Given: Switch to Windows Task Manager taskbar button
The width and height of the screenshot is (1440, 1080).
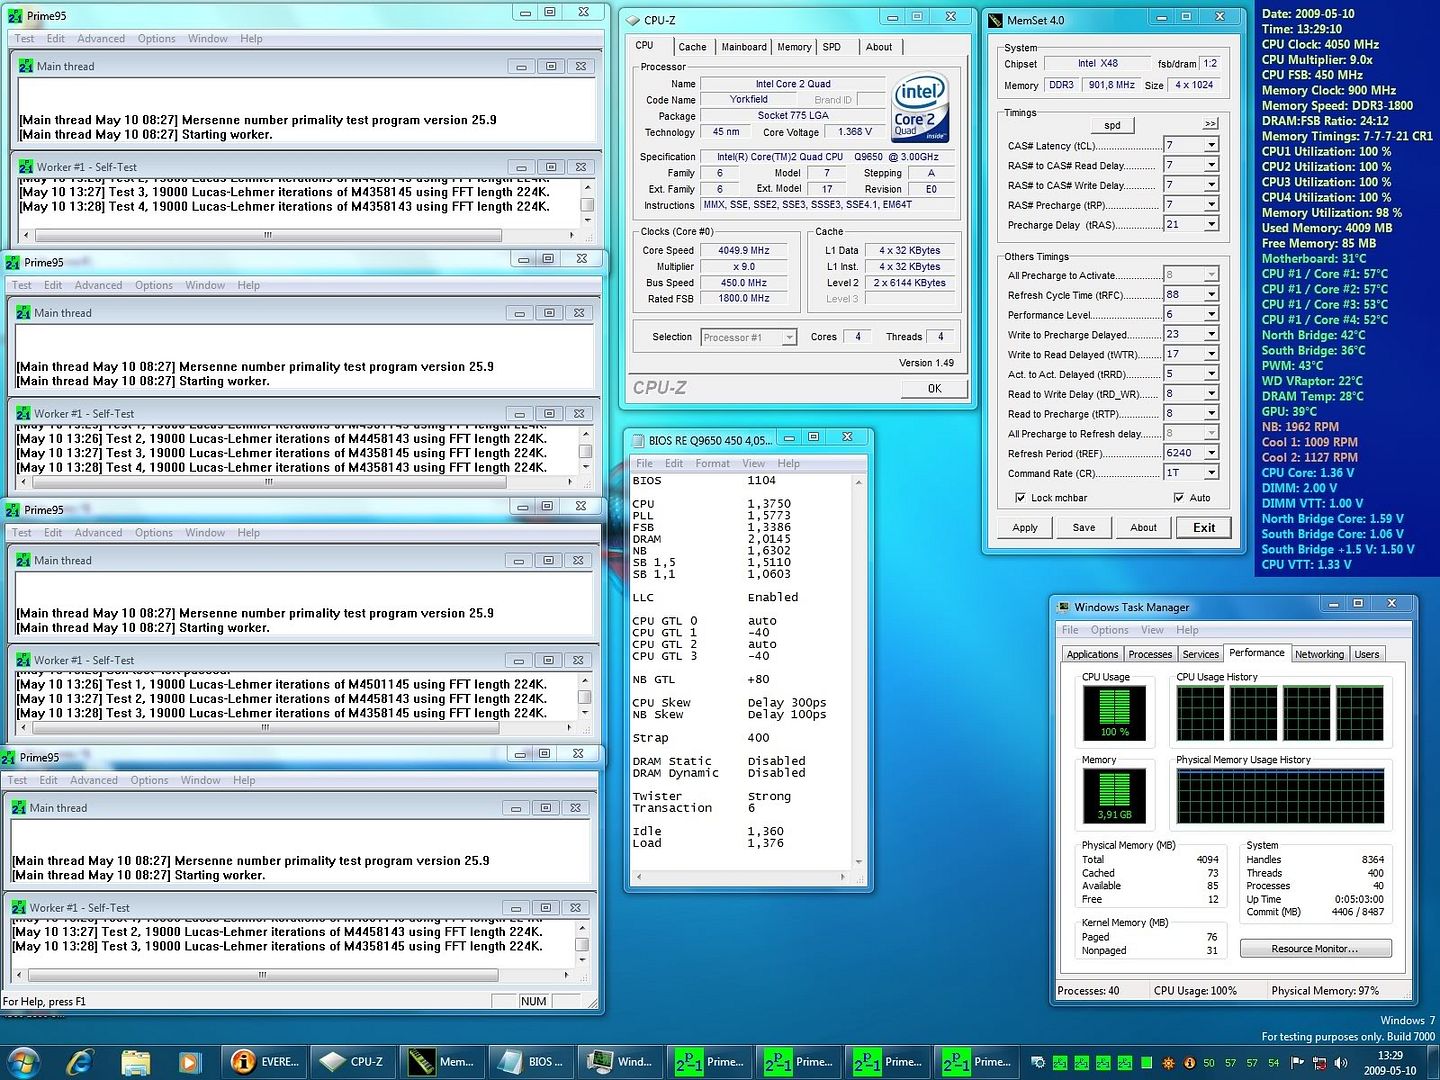Looking at the screenshot, I should [621, 1061].
